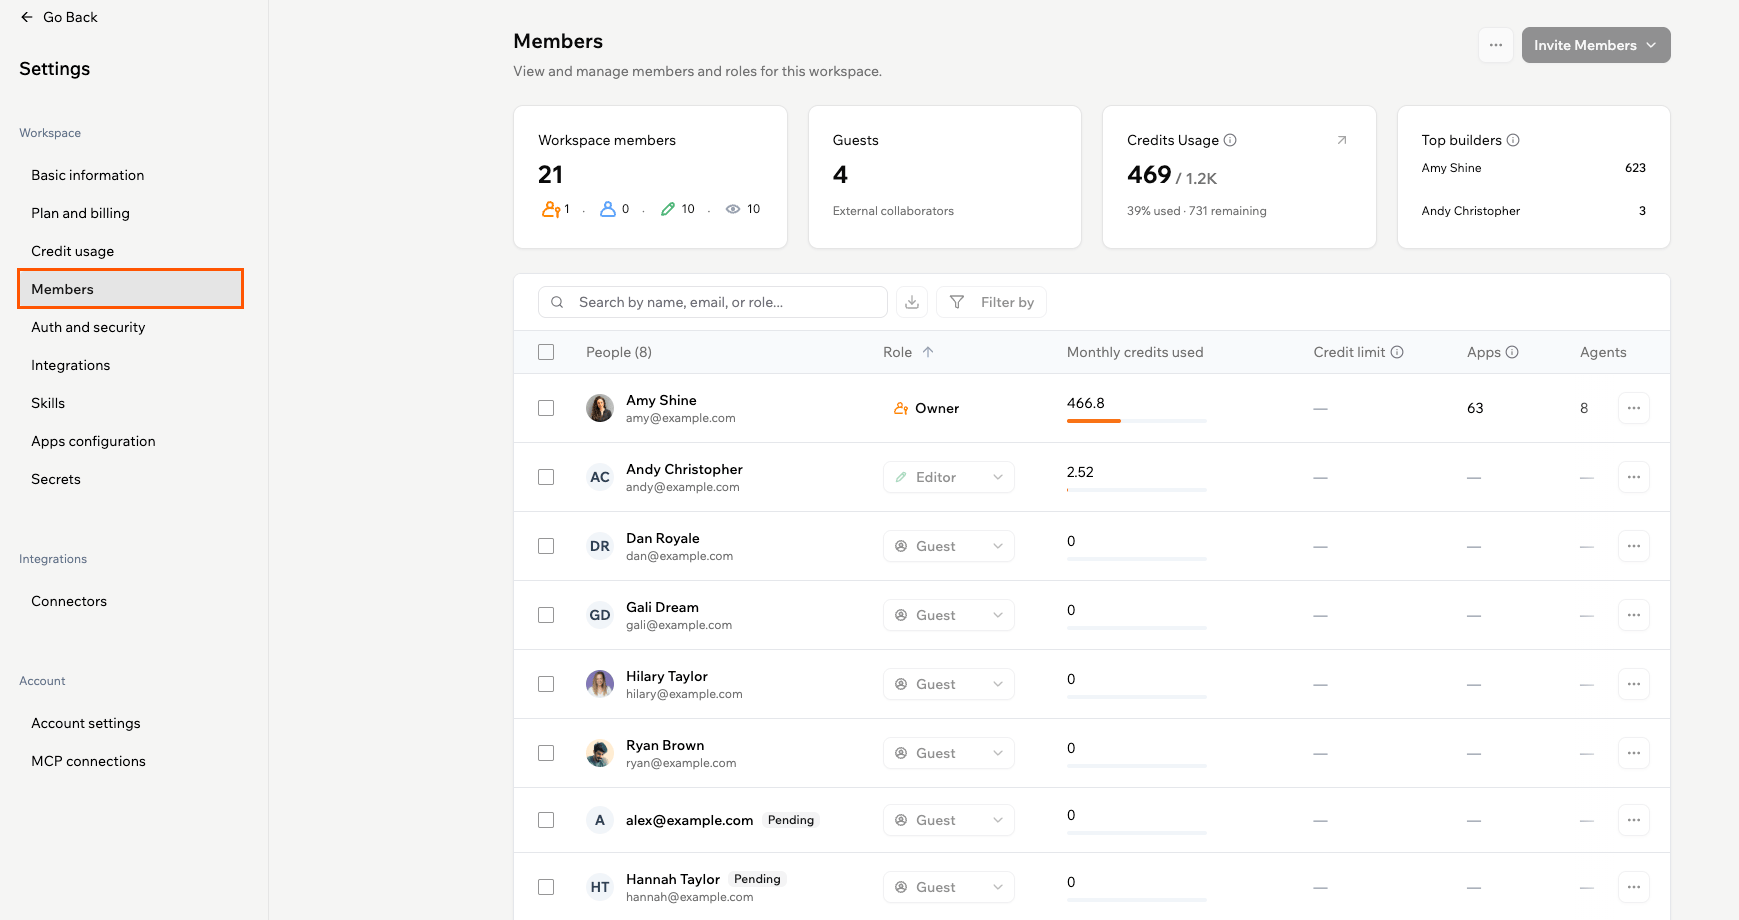Screen dimensions: 1739x920
Task: Open the row actions menu for Amy Shine
Action: click(x=1633, y=408)
